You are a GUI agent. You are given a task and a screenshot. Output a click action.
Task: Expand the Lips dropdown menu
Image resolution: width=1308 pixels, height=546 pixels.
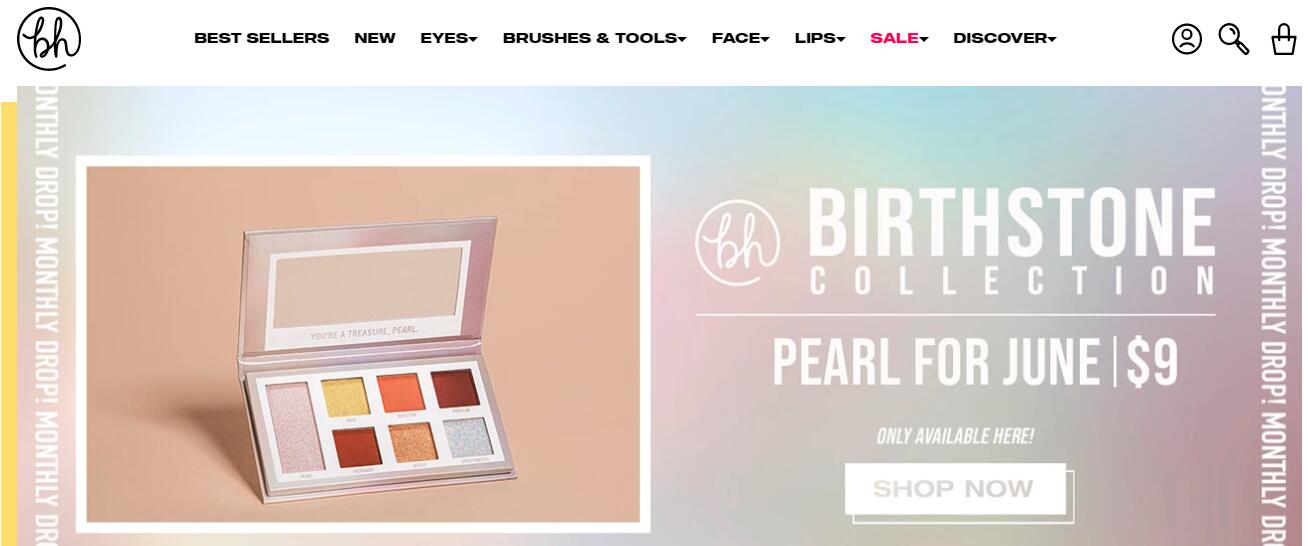coord(820,38)
